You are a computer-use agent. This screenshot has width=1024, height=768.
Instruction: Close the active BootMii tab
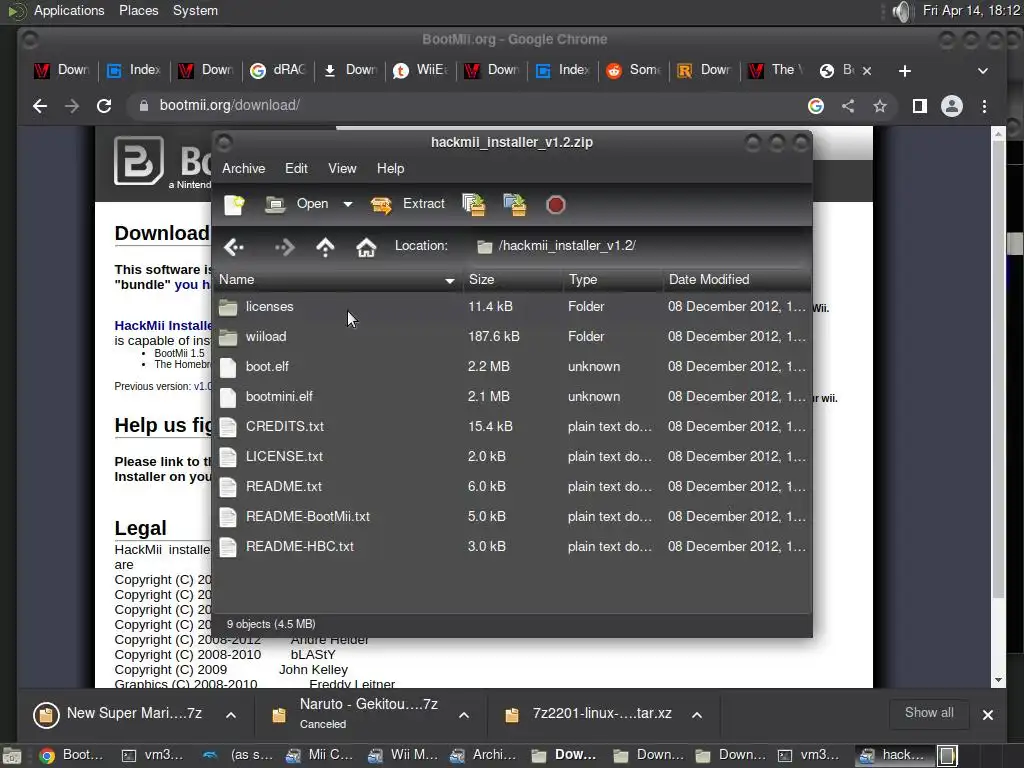pos(867,71)
